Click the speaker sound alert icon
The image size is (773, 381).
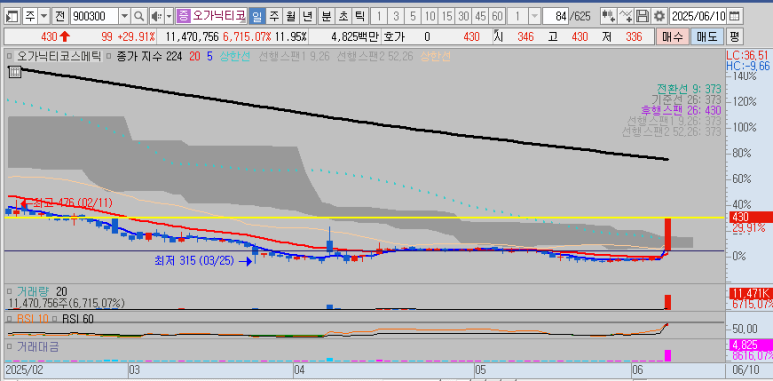click(x=156, y=17)
